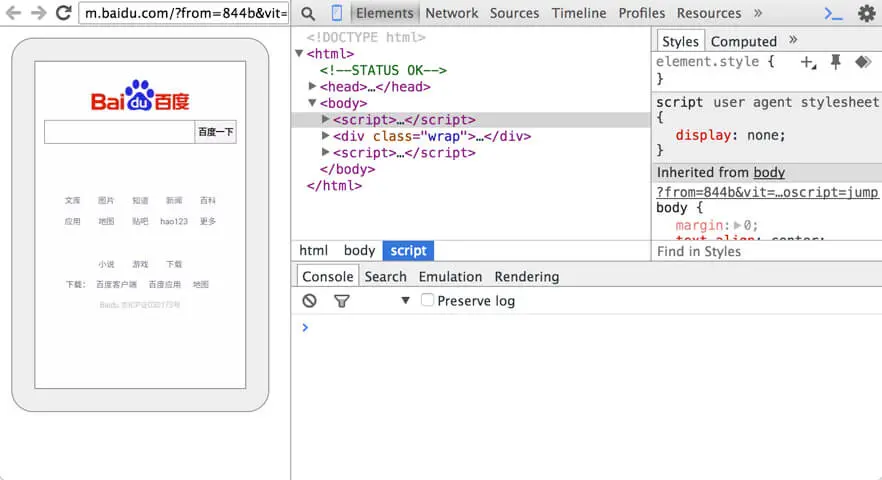This screenshot has width=882, height=480.
Task: Select the STATUS OK comment line
Action: click(x=383, y=70)
